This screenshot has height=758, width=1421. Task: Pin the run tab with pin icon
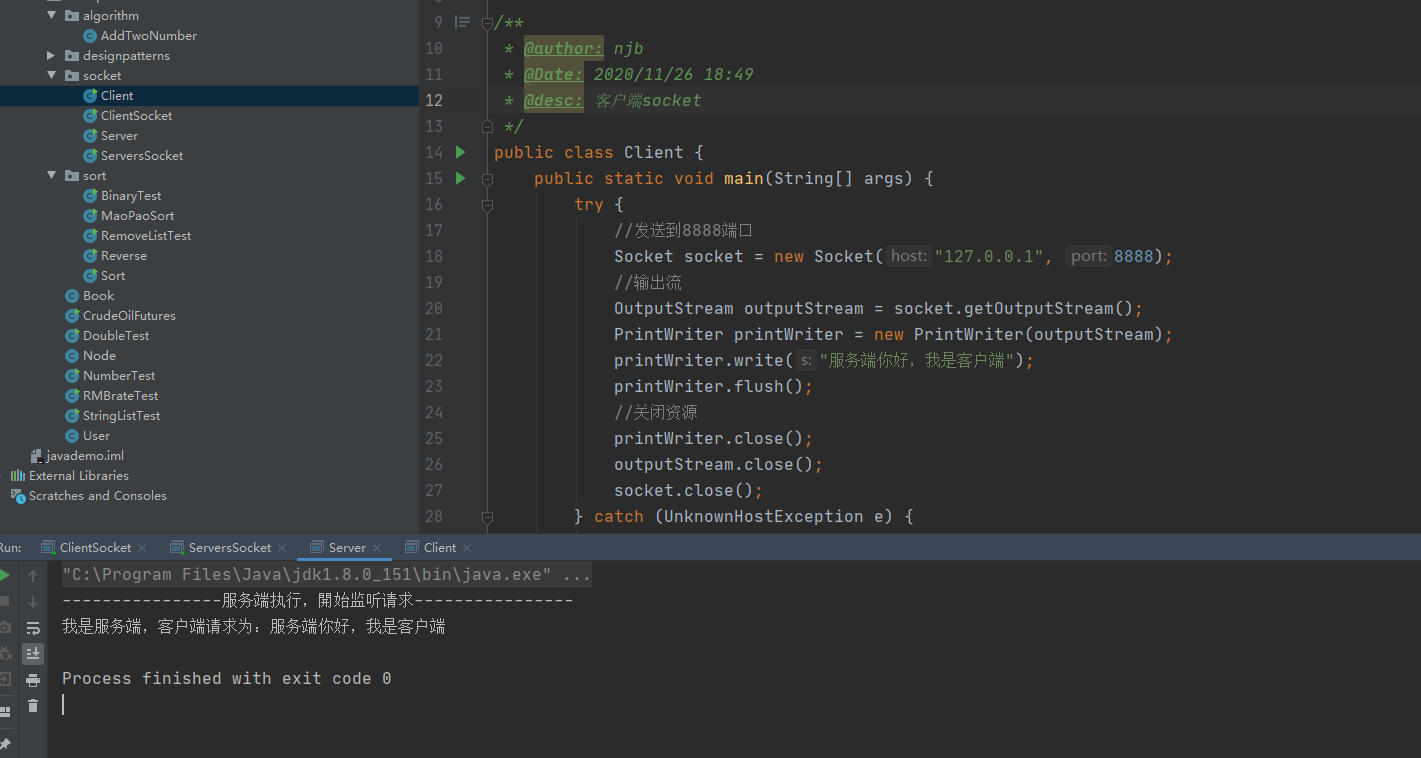coord(5,744)
